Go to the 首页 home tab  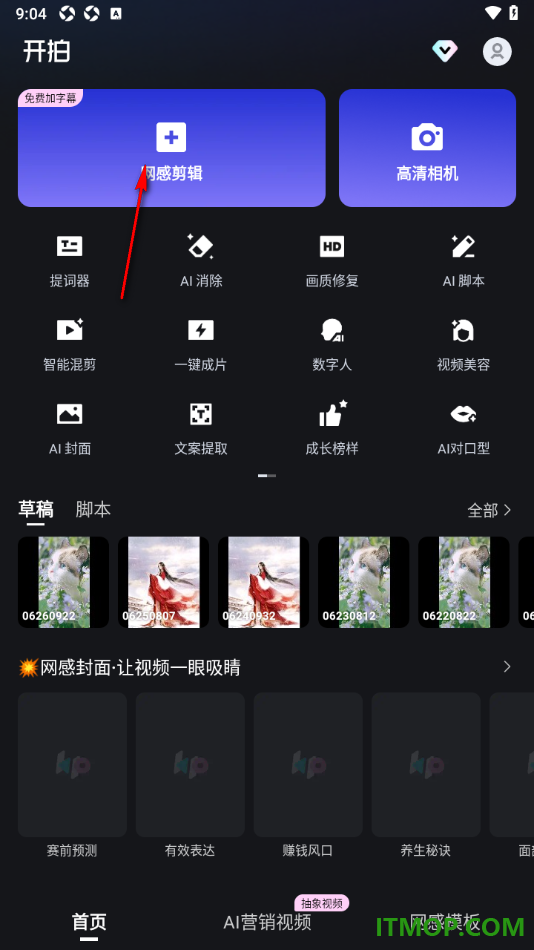89,922
